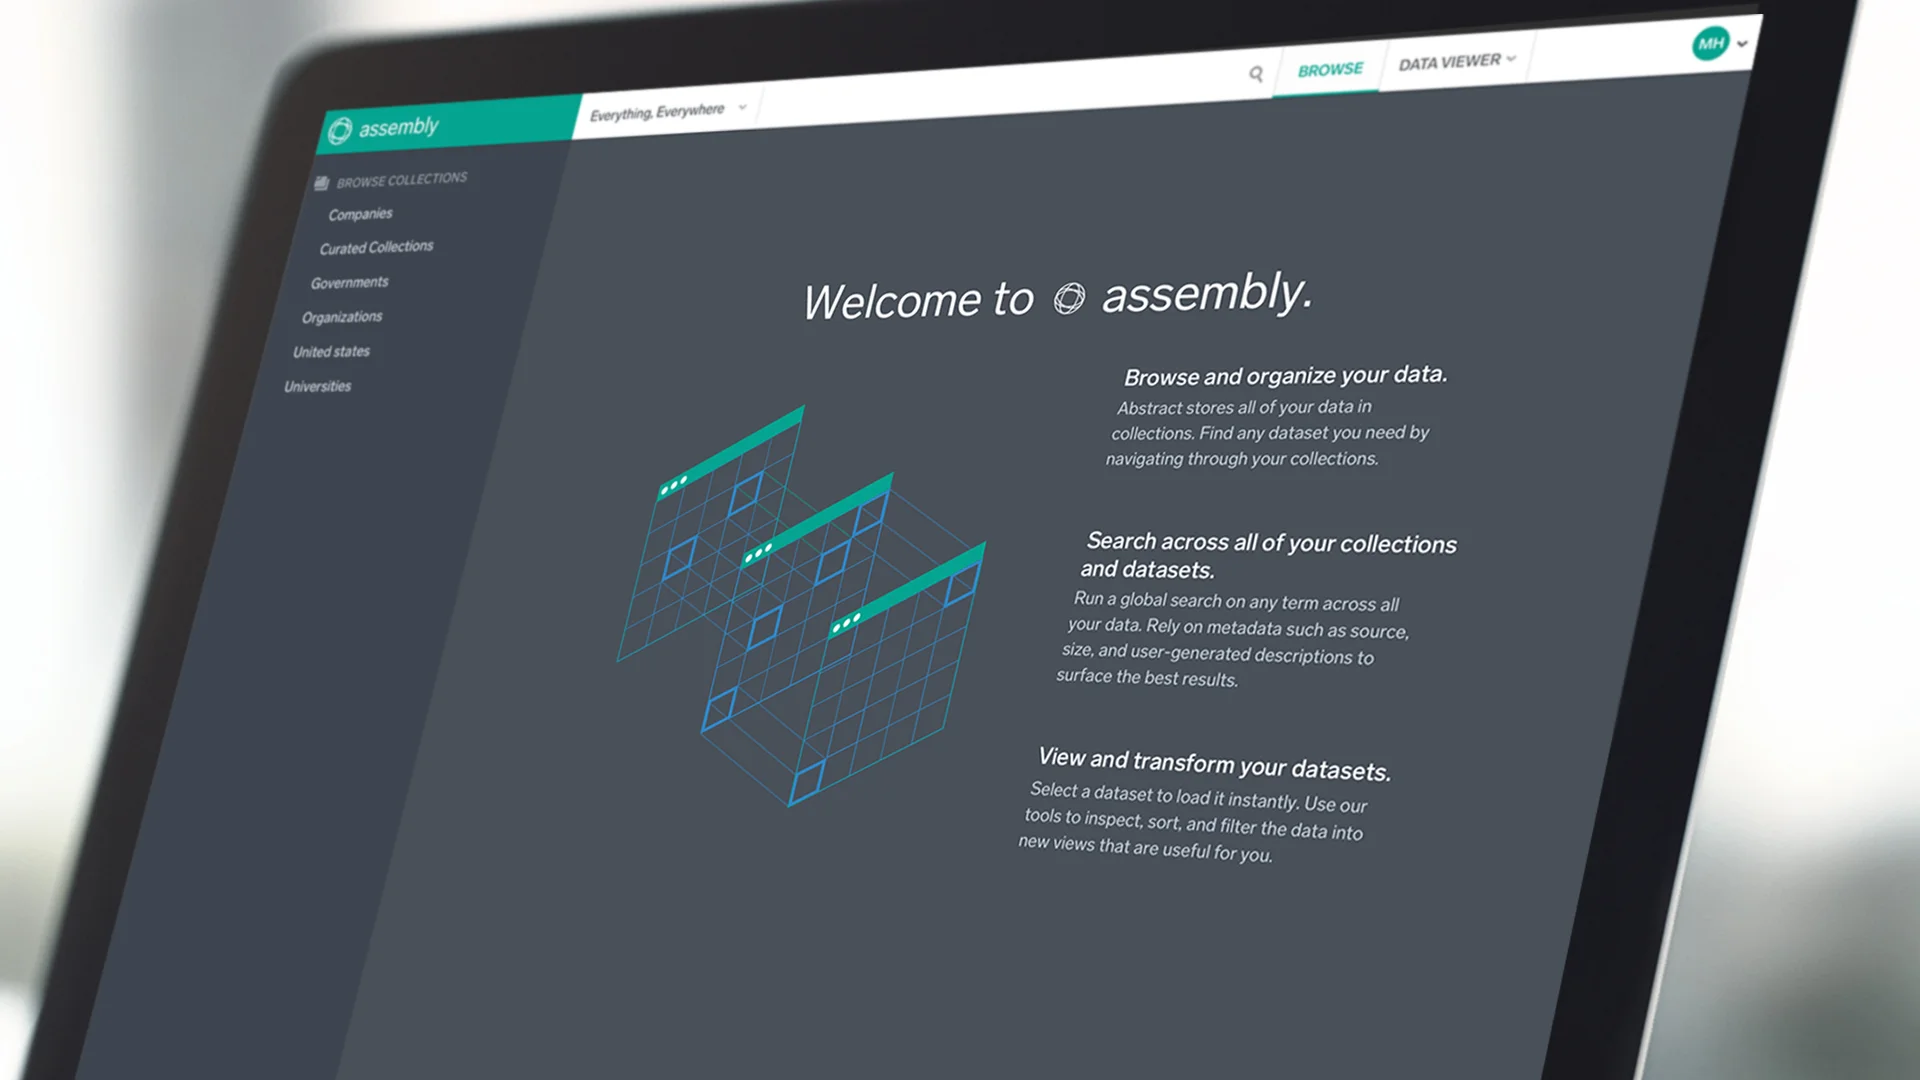The height and width of the screenshot is (1080, 1920).
Task: Click the isometric grid panels illustration
Action: [801, 606]
